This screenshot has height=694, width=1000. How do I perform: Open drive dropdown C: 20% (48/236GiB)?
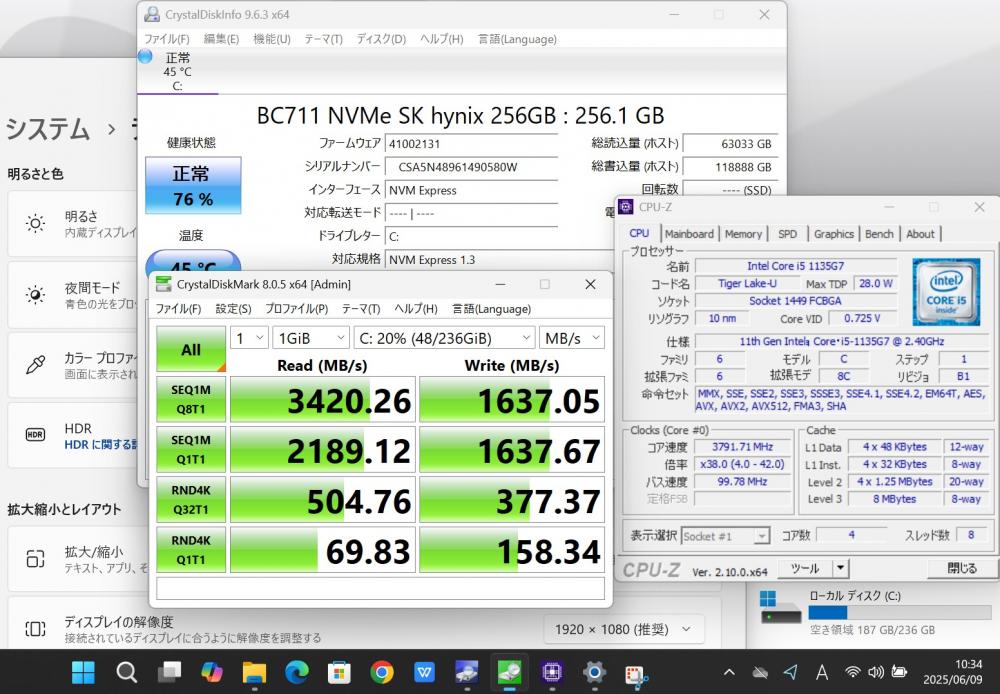pos(445,338)
